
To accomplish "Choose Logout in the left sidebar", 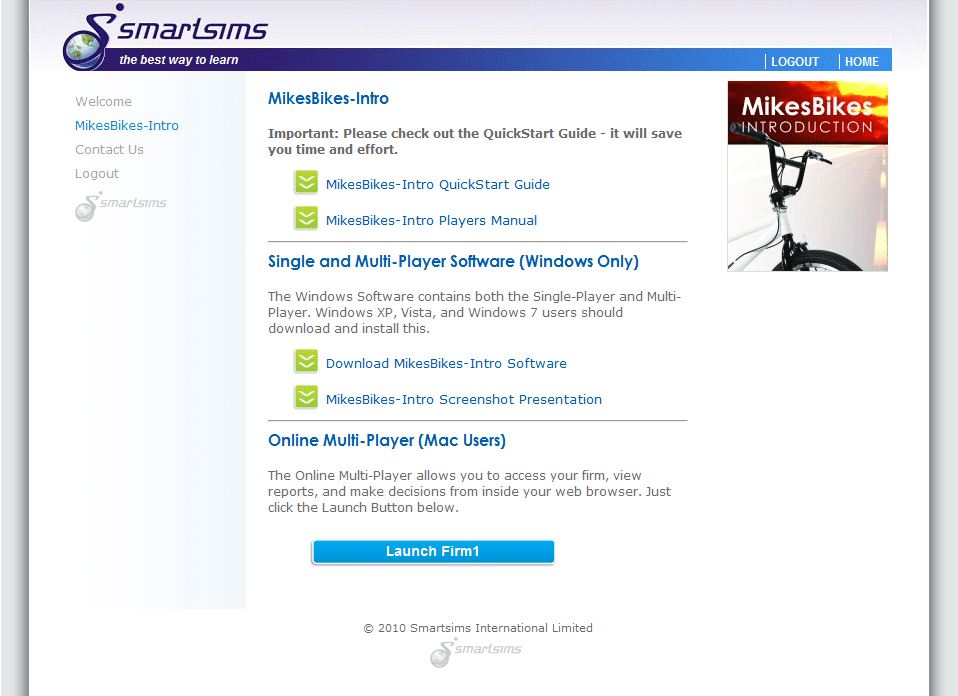I will (97, 174).
